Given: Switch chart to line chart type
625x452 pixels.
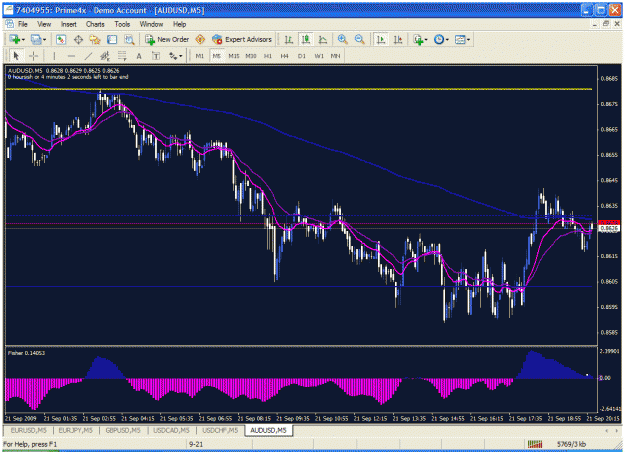Looking at the screenshot, I should click(323, 39).
